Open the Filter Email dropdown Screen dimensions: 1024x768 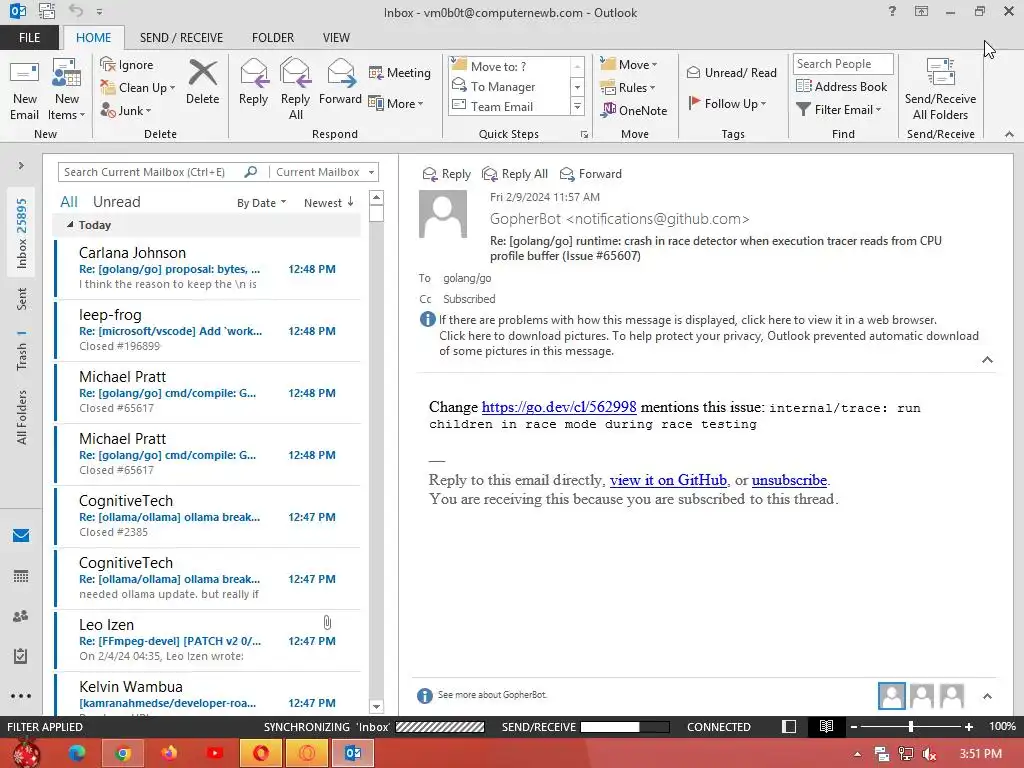pyautogui.click(x=839, y=110)
